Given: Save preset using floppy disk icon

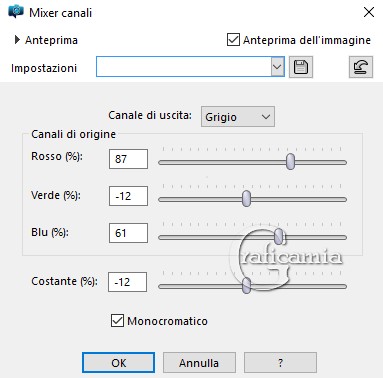Looking at the screenshot, I should pyautogui.click(x=301, y=67).
